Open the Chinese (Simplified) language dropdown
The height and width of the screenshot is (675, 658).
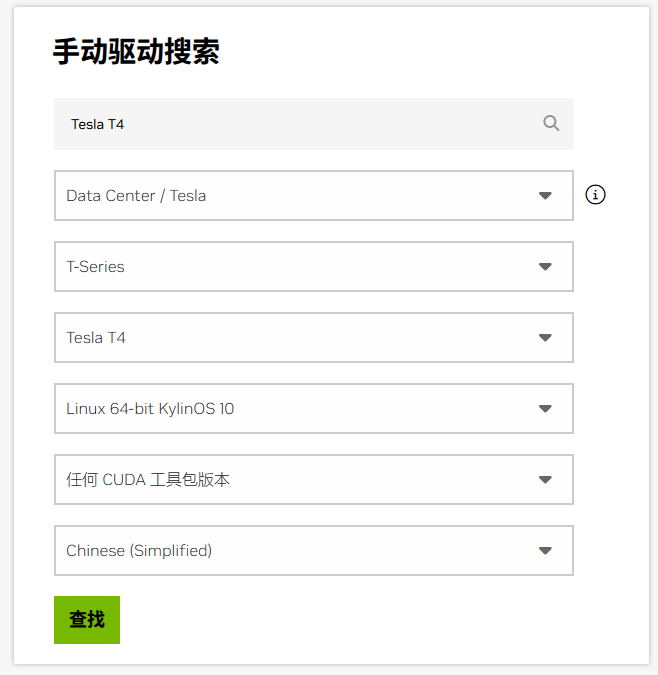coord(314,551)
